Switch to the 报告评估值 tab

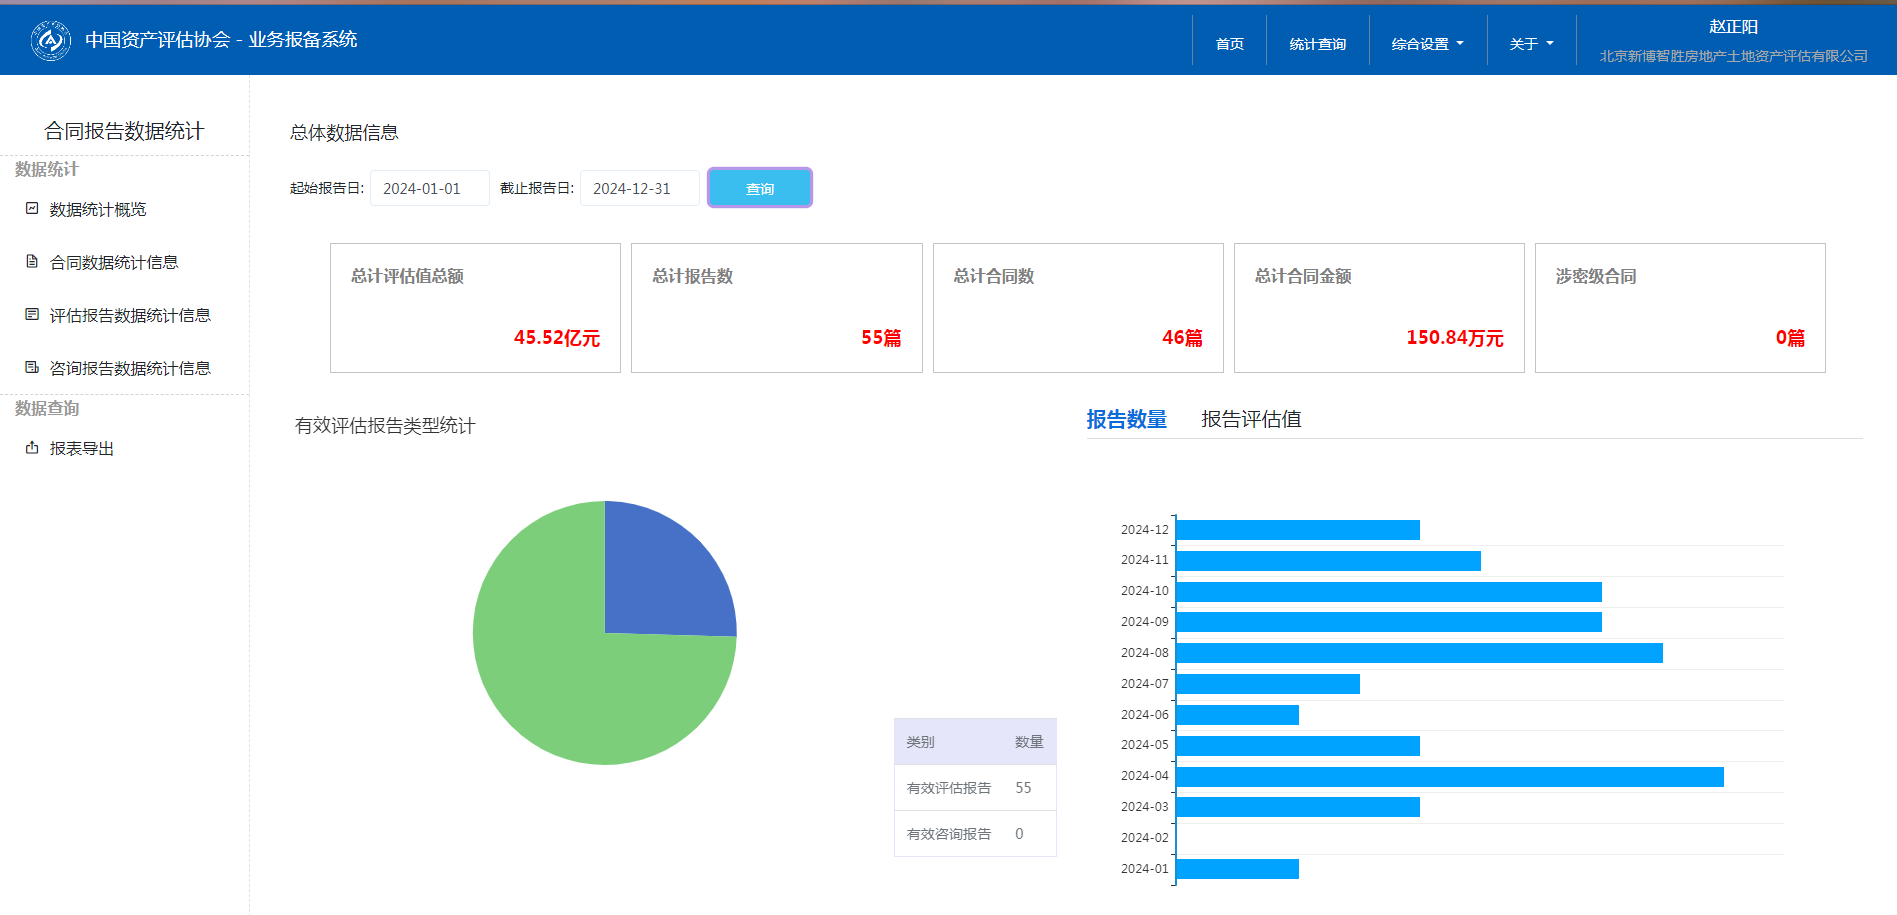click(x=1250, y=420)
